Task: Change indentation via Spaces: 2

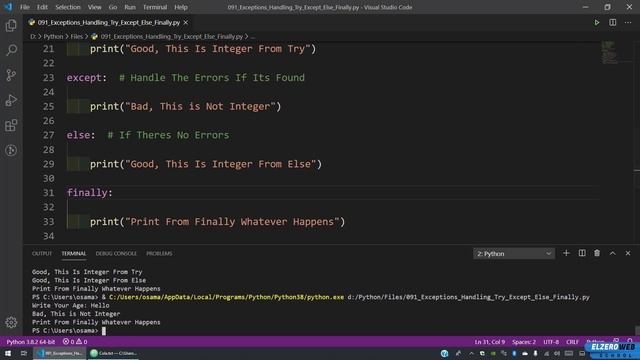Action: pos(524,342)
